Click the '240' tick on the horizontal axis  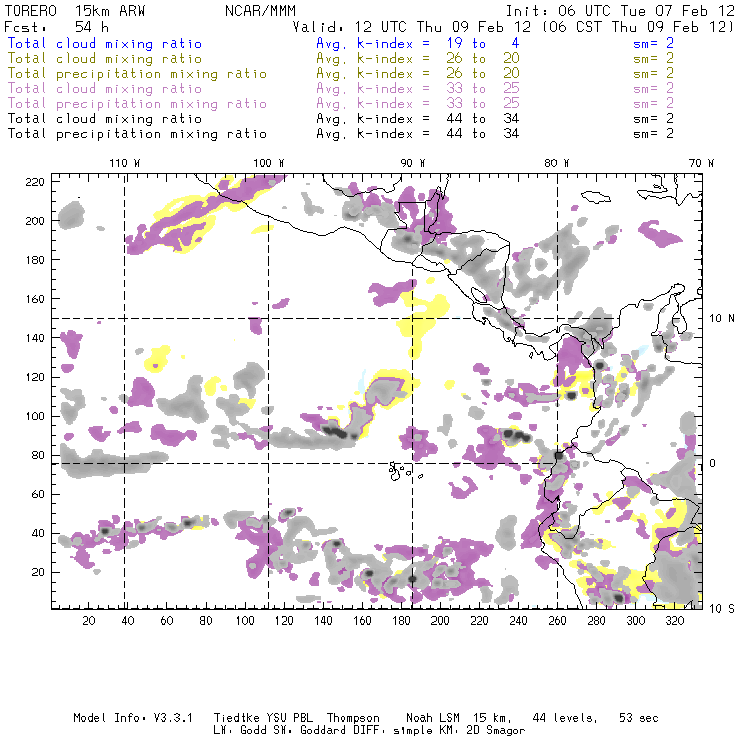[x=518, y=621]
